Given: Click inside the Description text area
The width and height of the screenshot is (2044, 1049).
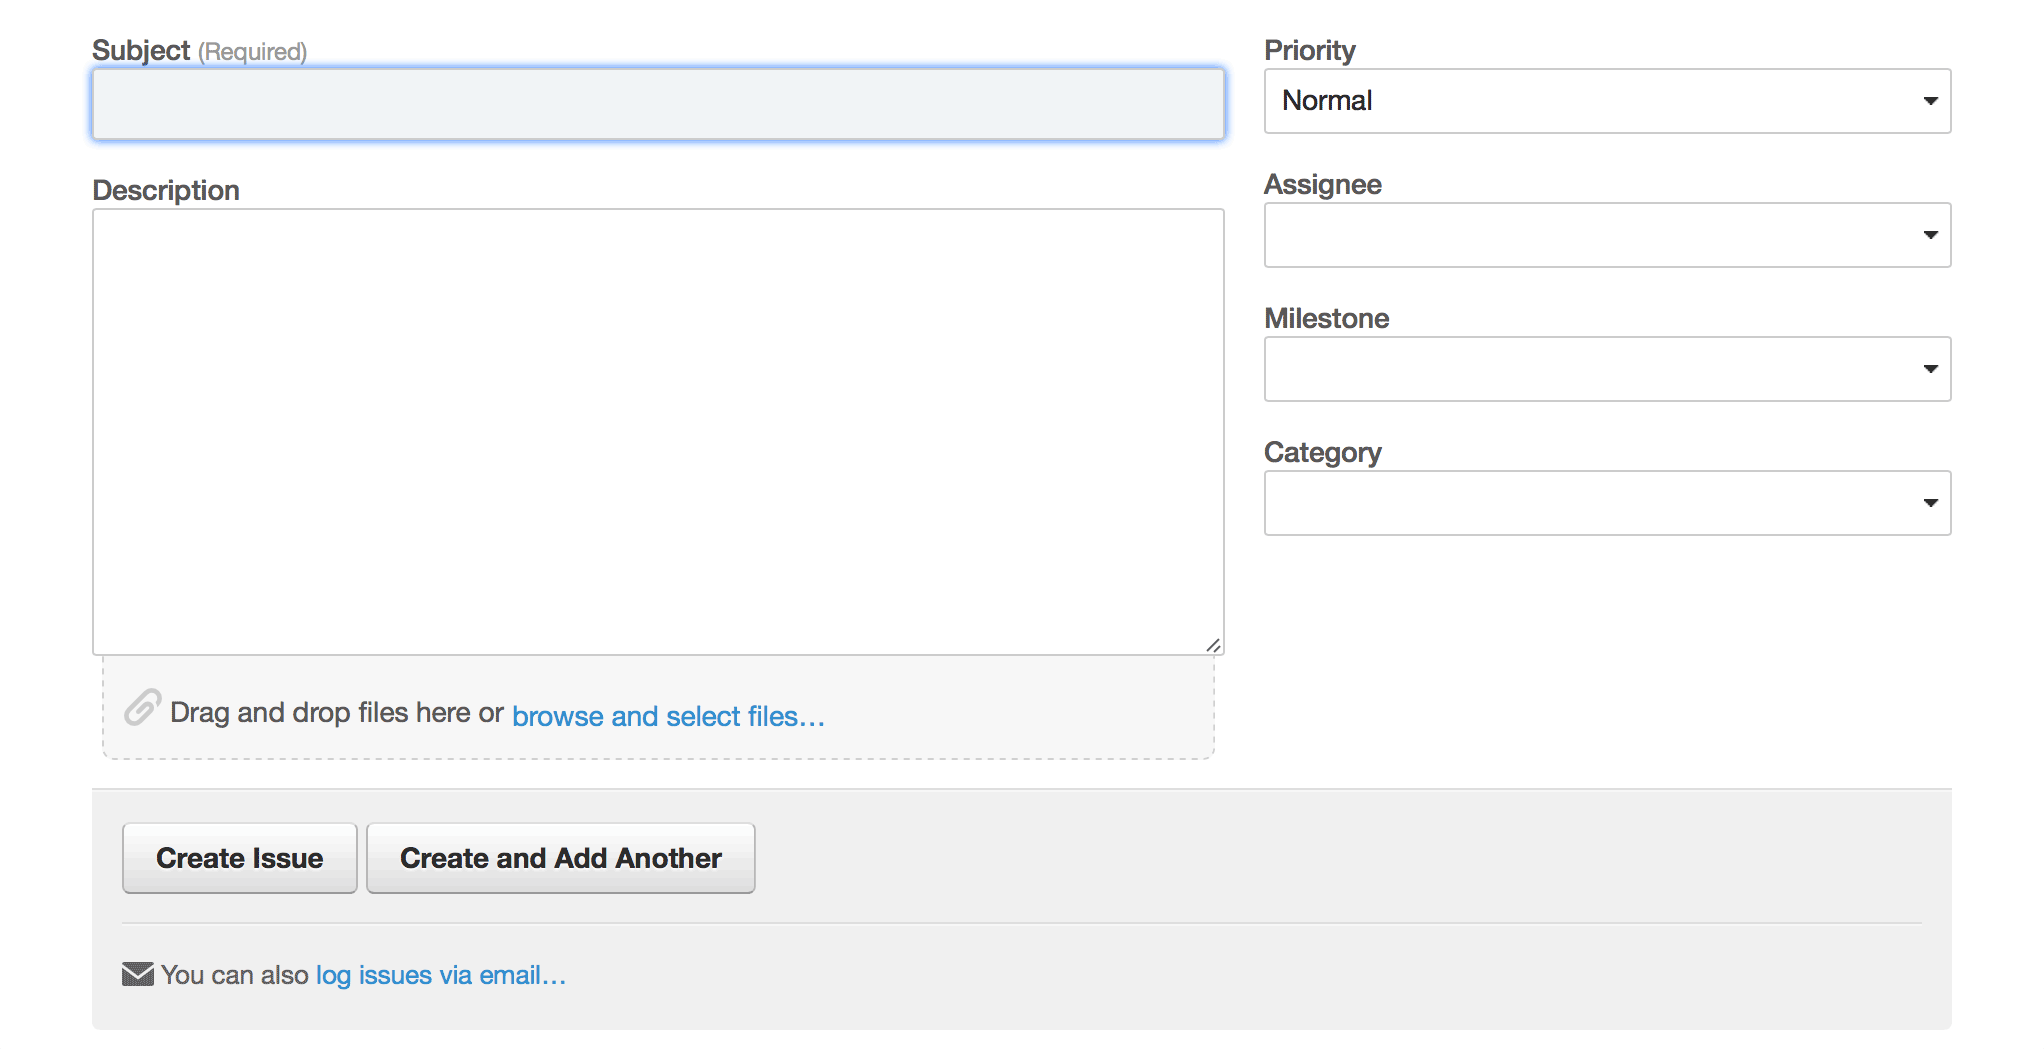Looking at the screenshot, I should point(658,432).
